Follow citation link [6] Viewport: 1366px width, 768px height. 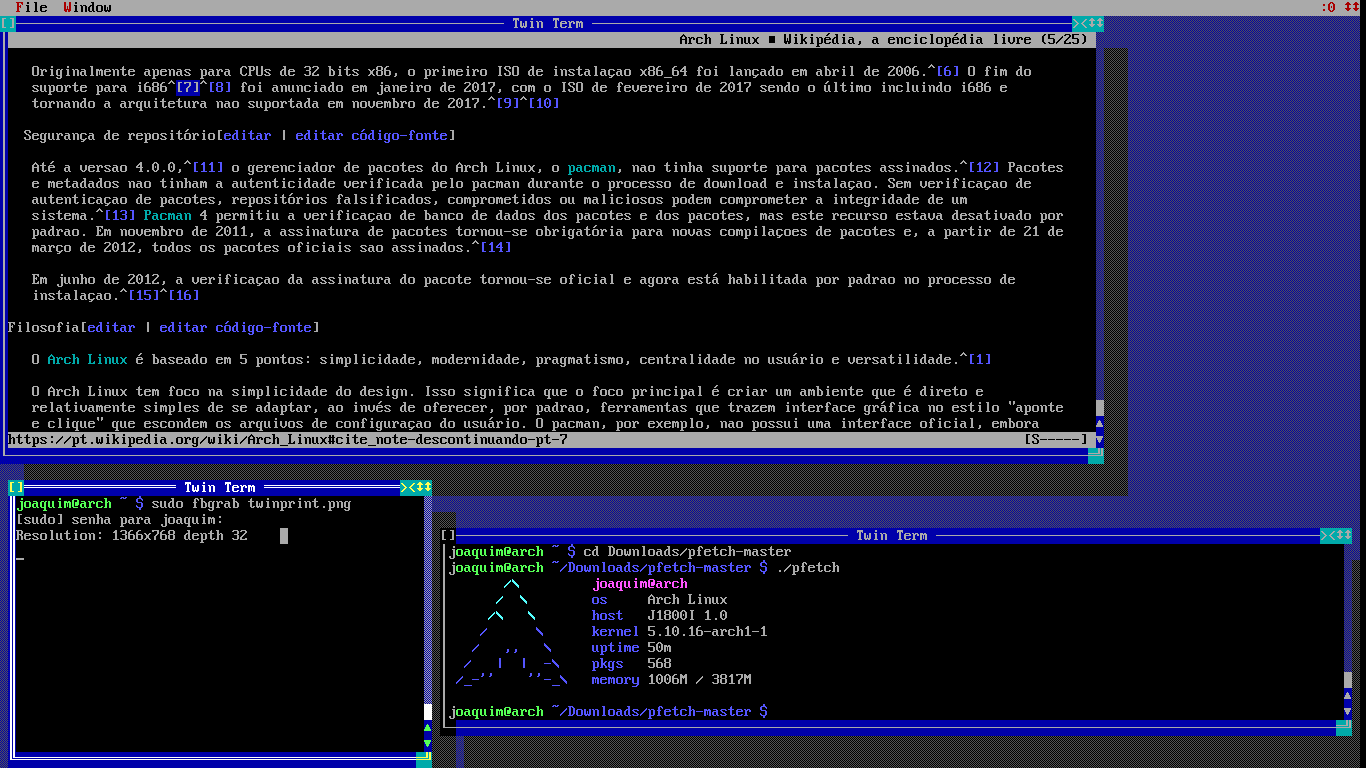(948, 71)
